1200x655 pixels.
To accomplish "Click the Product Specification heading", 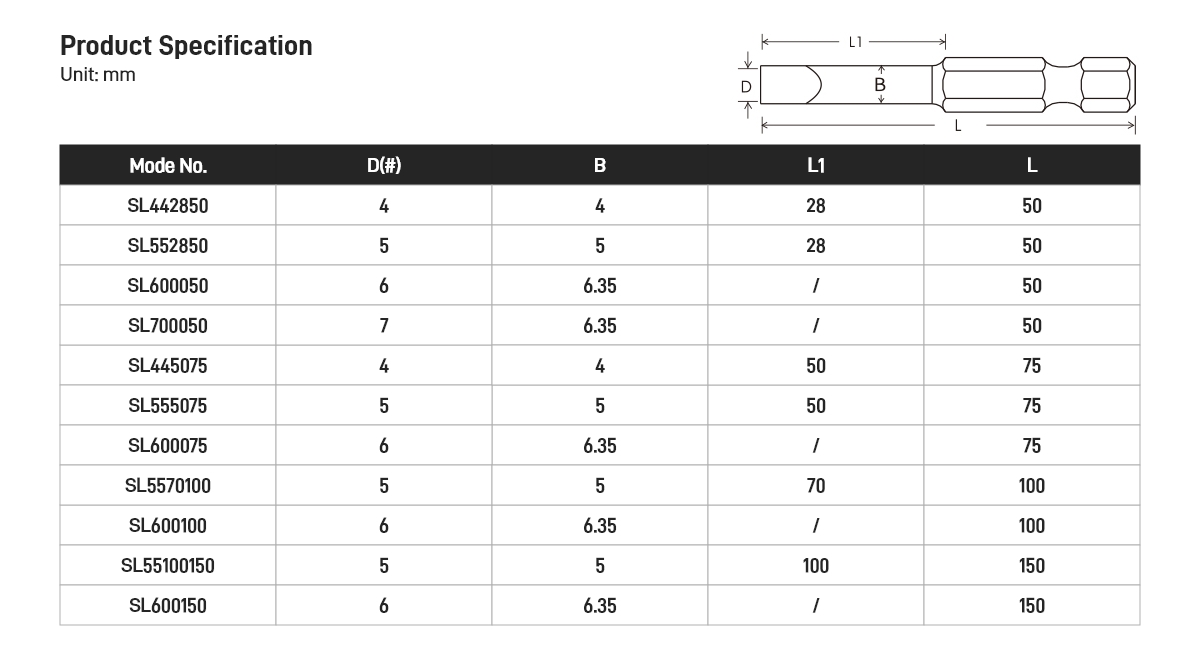I will click(x=186, y=46).
